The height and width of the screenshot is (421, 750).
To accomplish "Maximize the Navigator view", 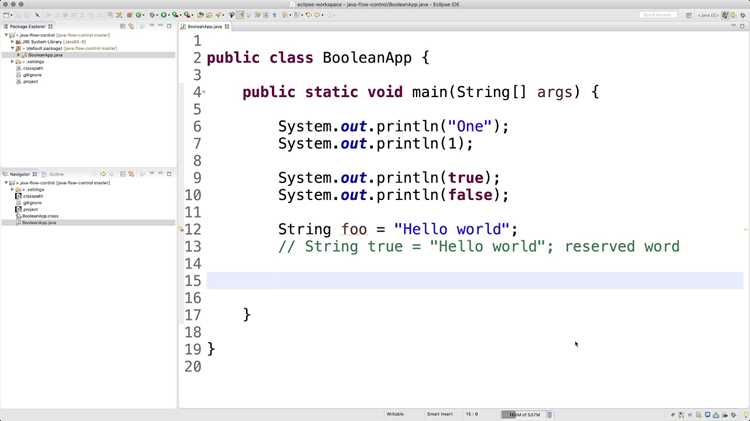I will click(169, 174).
